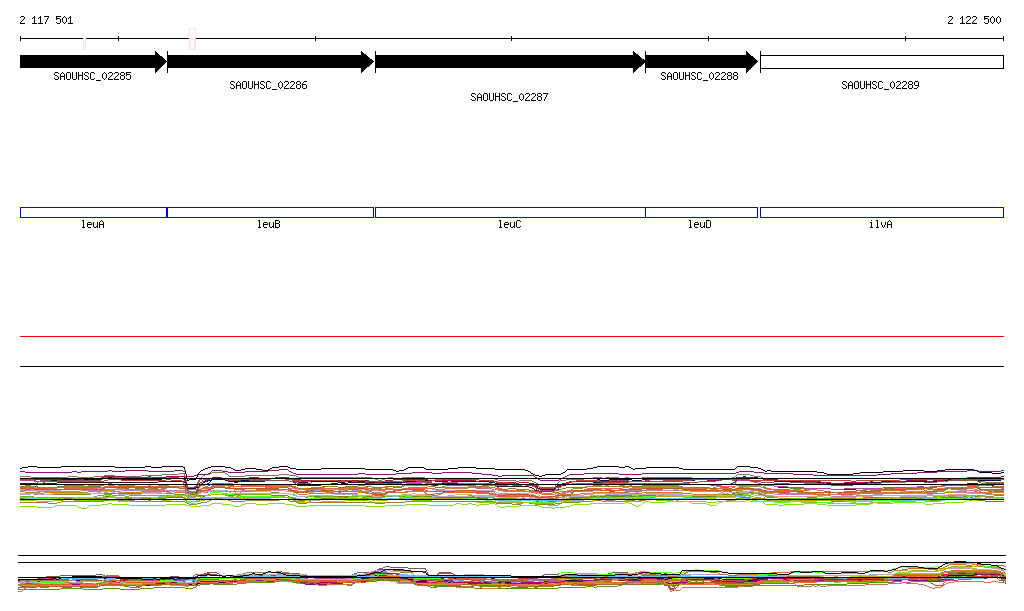Select the short SAOUHSC_02288 gene arrow
The image size is (1024, 611).
(700, 62)
